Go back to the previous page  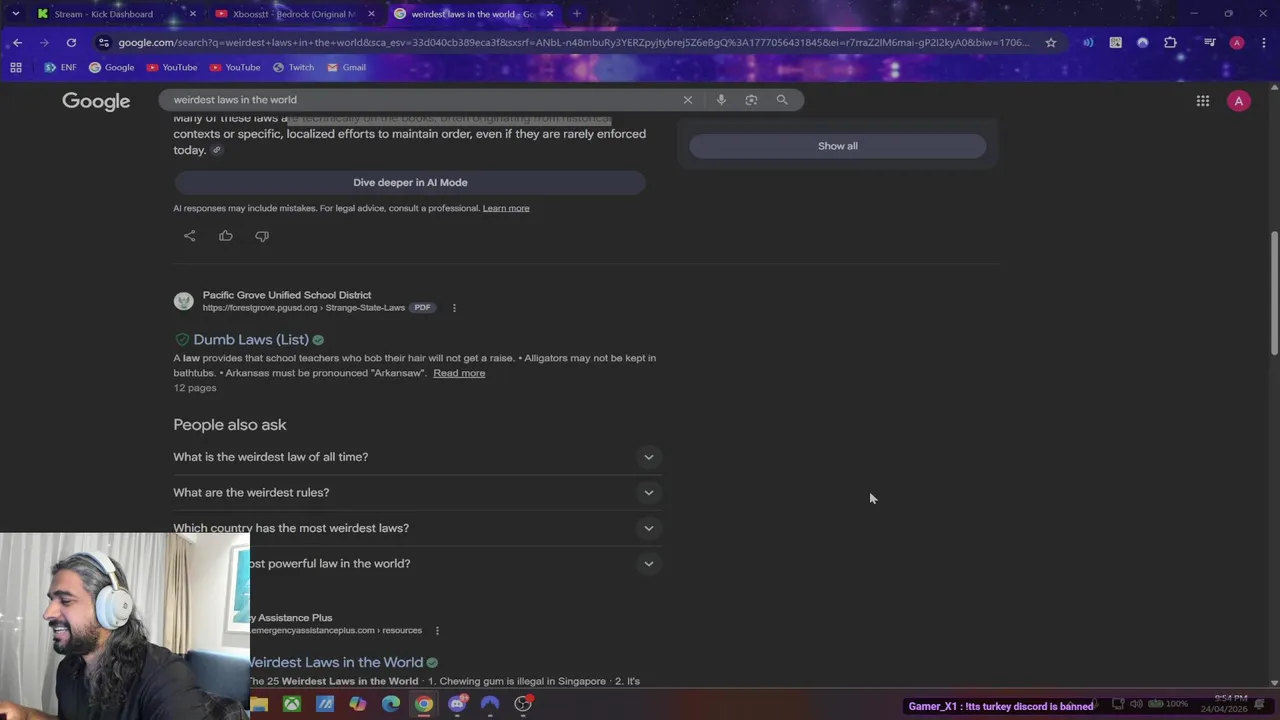coord(17,42)
